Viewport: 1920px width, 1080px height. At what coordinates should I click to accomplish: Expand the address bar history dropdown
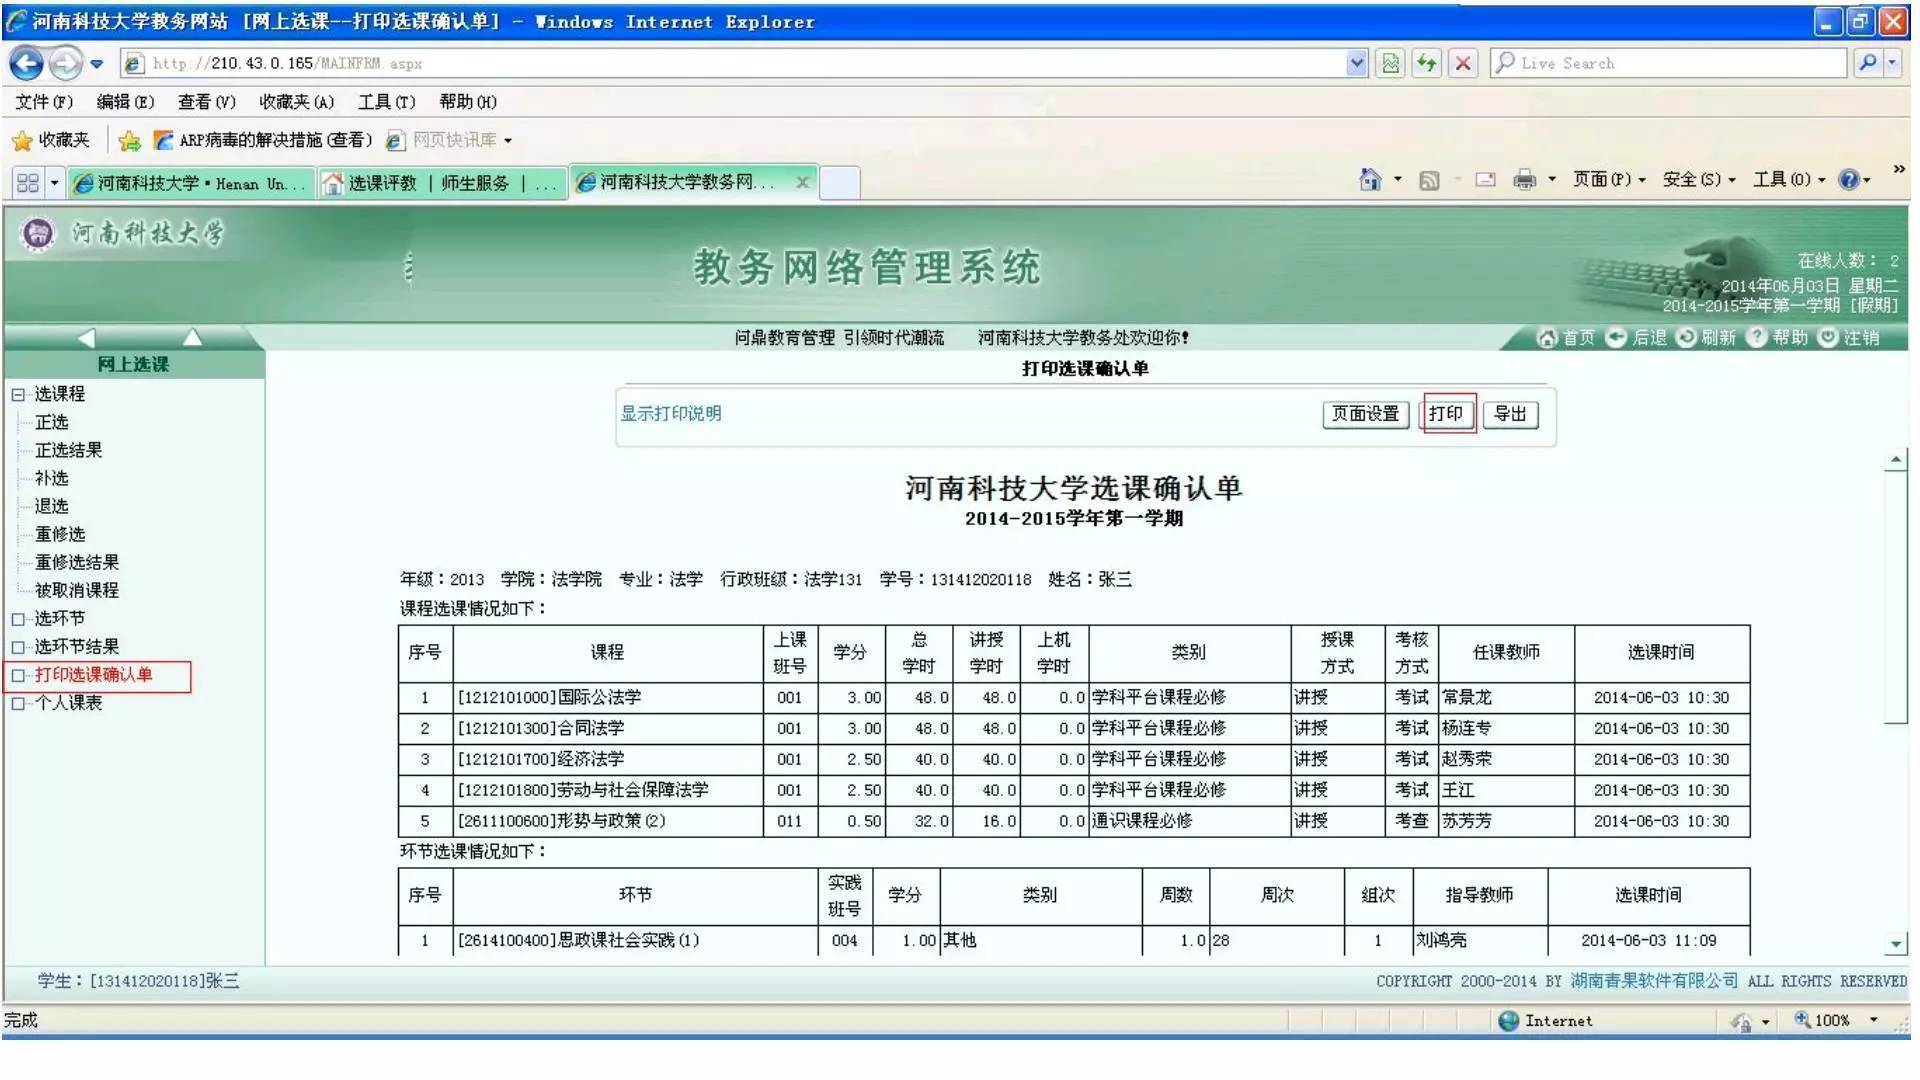point(1357,63)
